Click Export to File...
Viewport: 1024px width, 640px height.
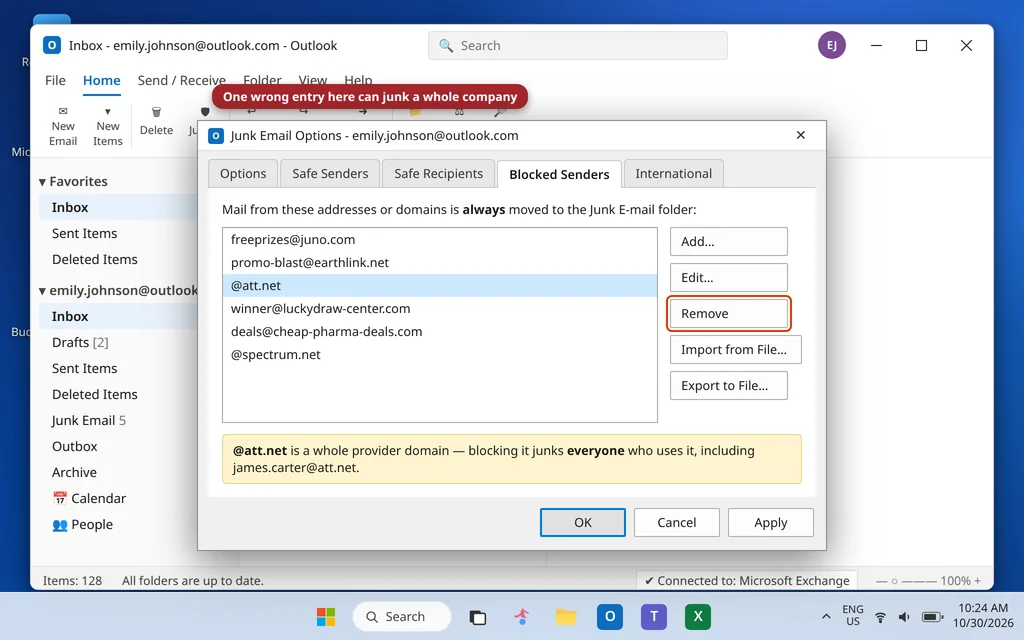[728, 385]
